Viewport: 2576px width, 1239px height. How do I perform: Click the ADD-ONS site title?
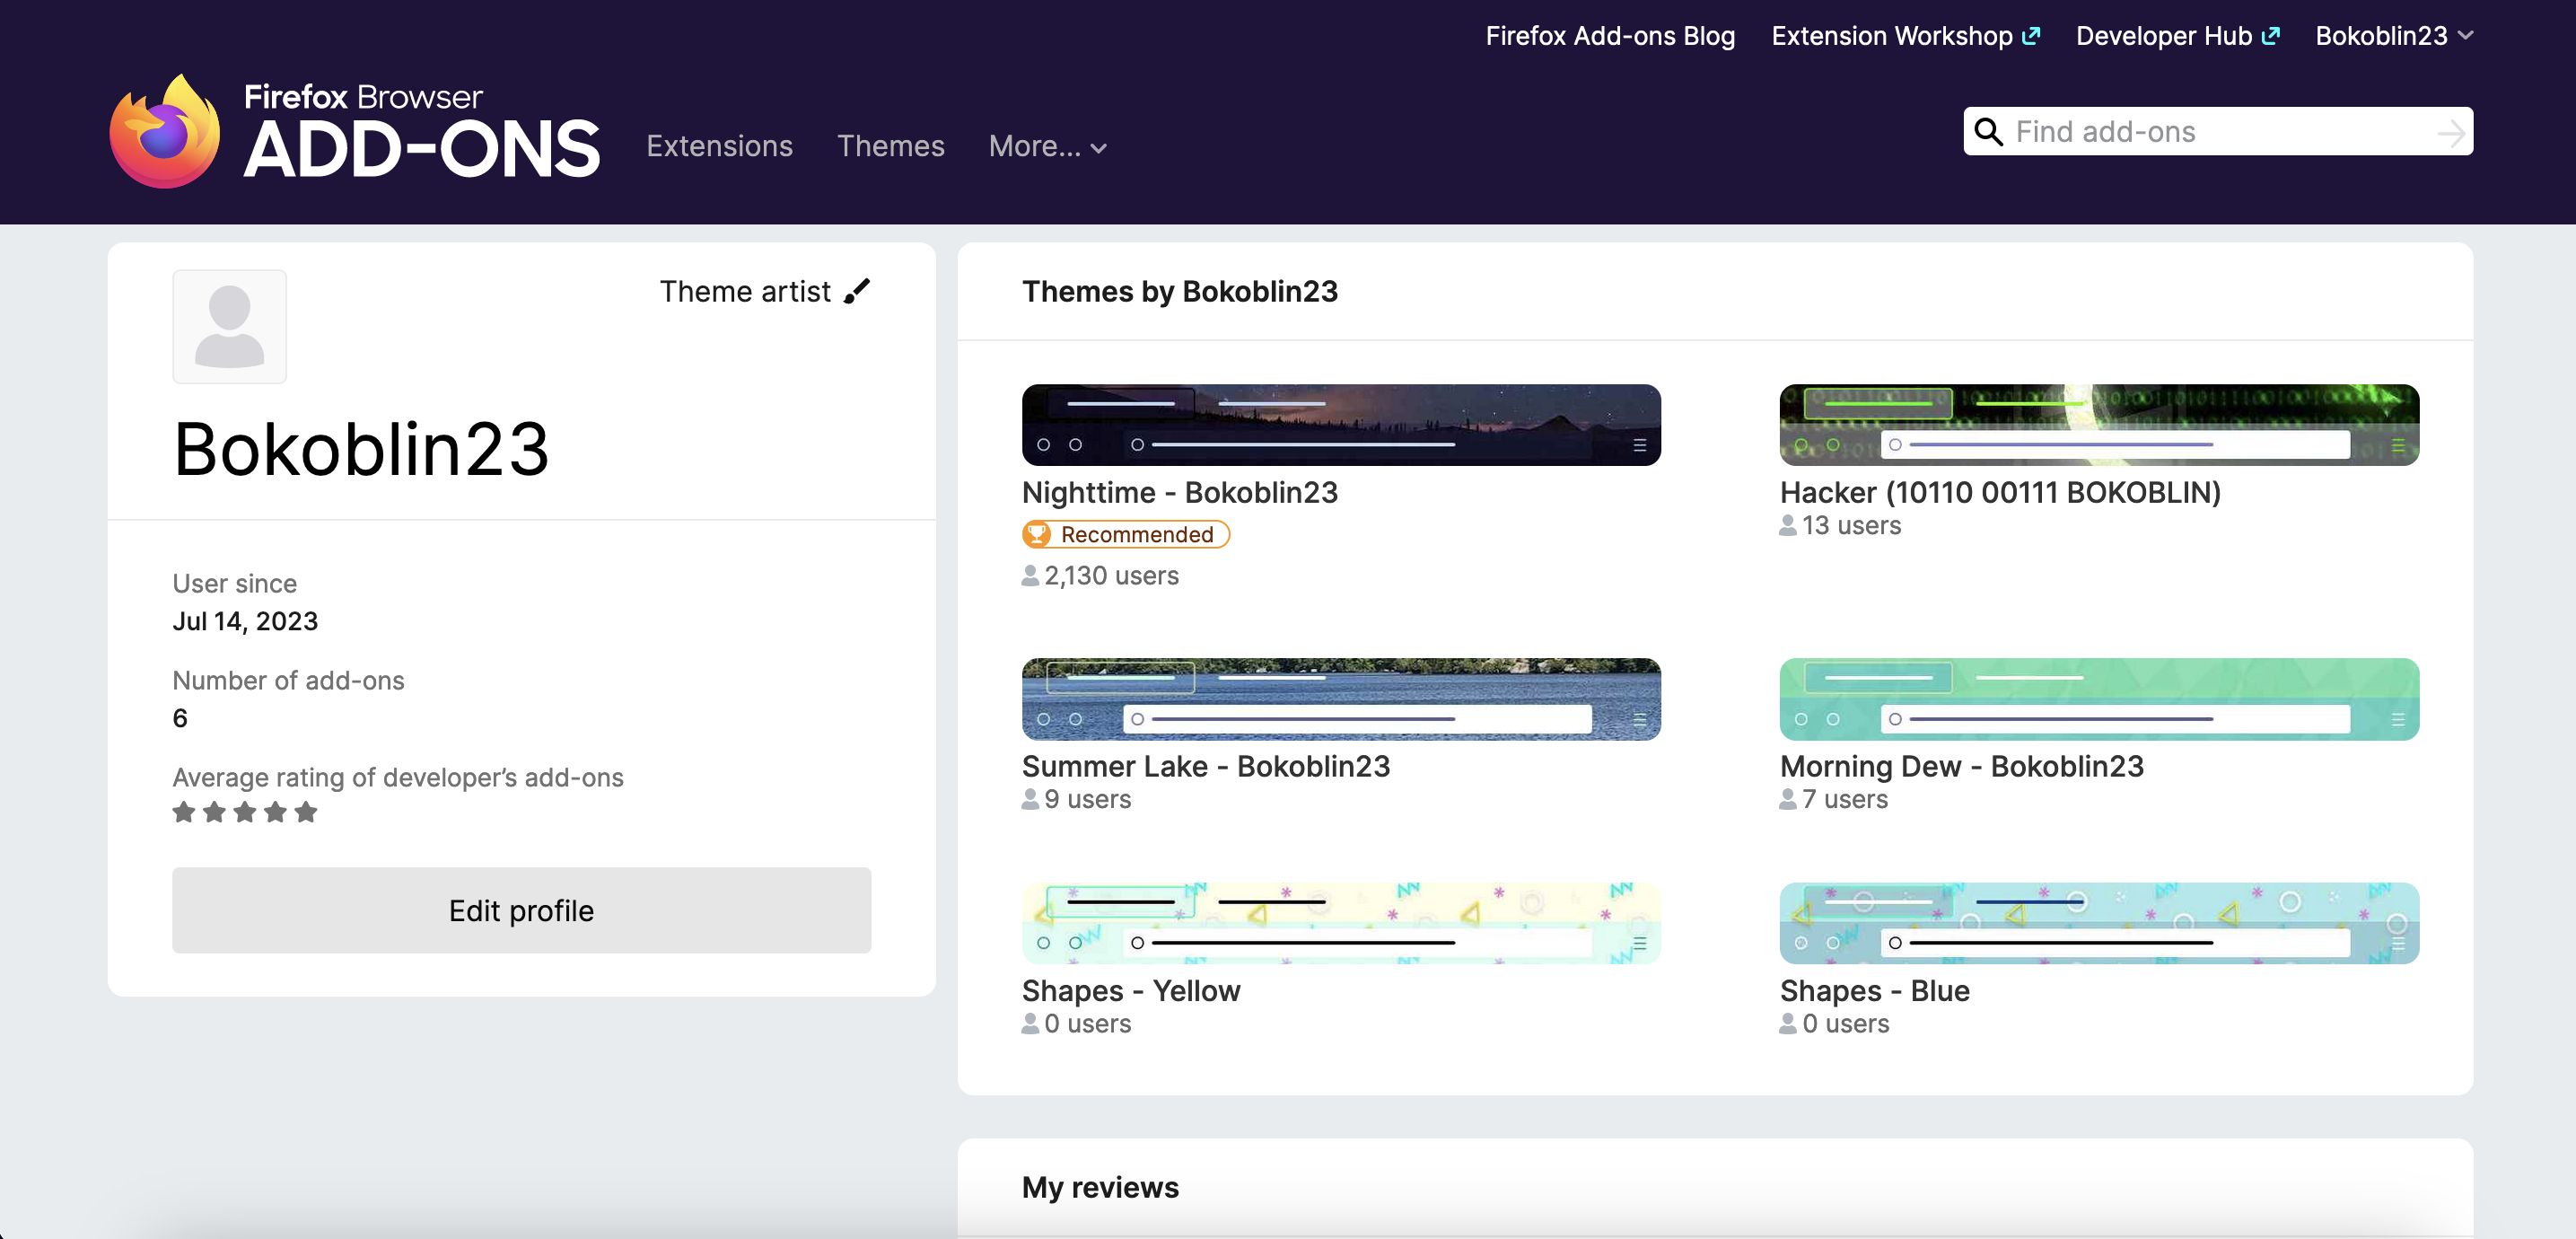421,150
